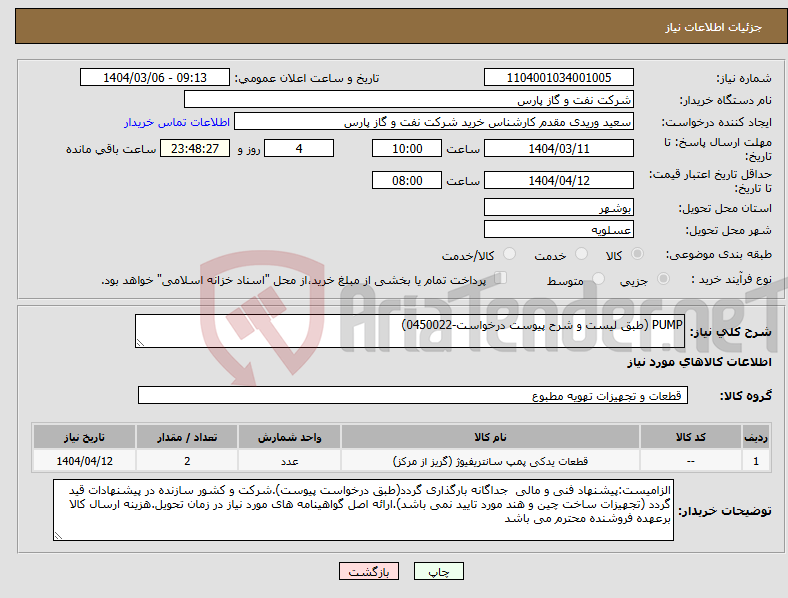Click the validity hour field 08:00

click(407, 180)
